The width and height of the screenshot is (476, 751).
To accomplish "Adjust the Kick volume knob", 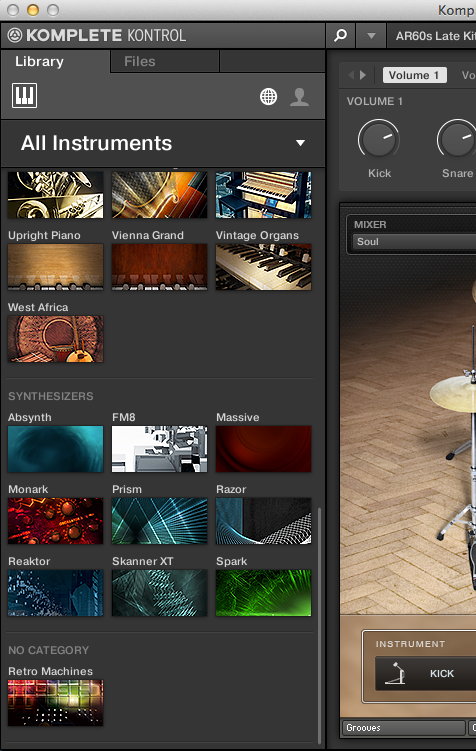I will click(x=378, y=138).
